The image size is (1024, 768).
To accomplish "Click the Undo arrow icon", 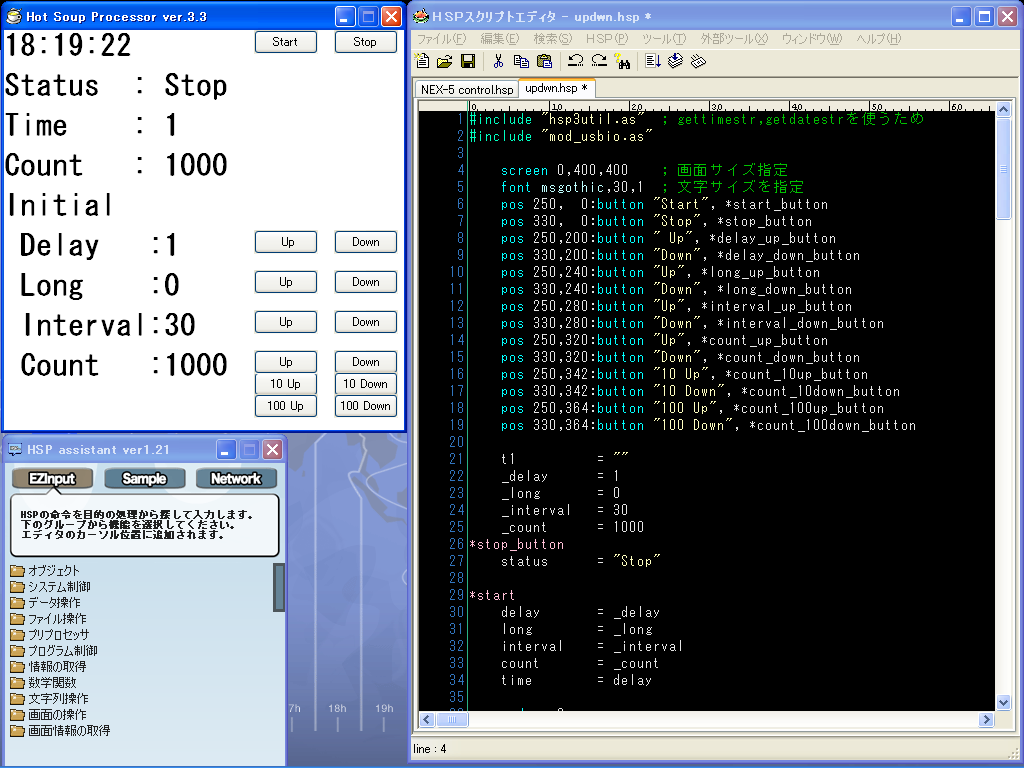I will pos(575,62).
